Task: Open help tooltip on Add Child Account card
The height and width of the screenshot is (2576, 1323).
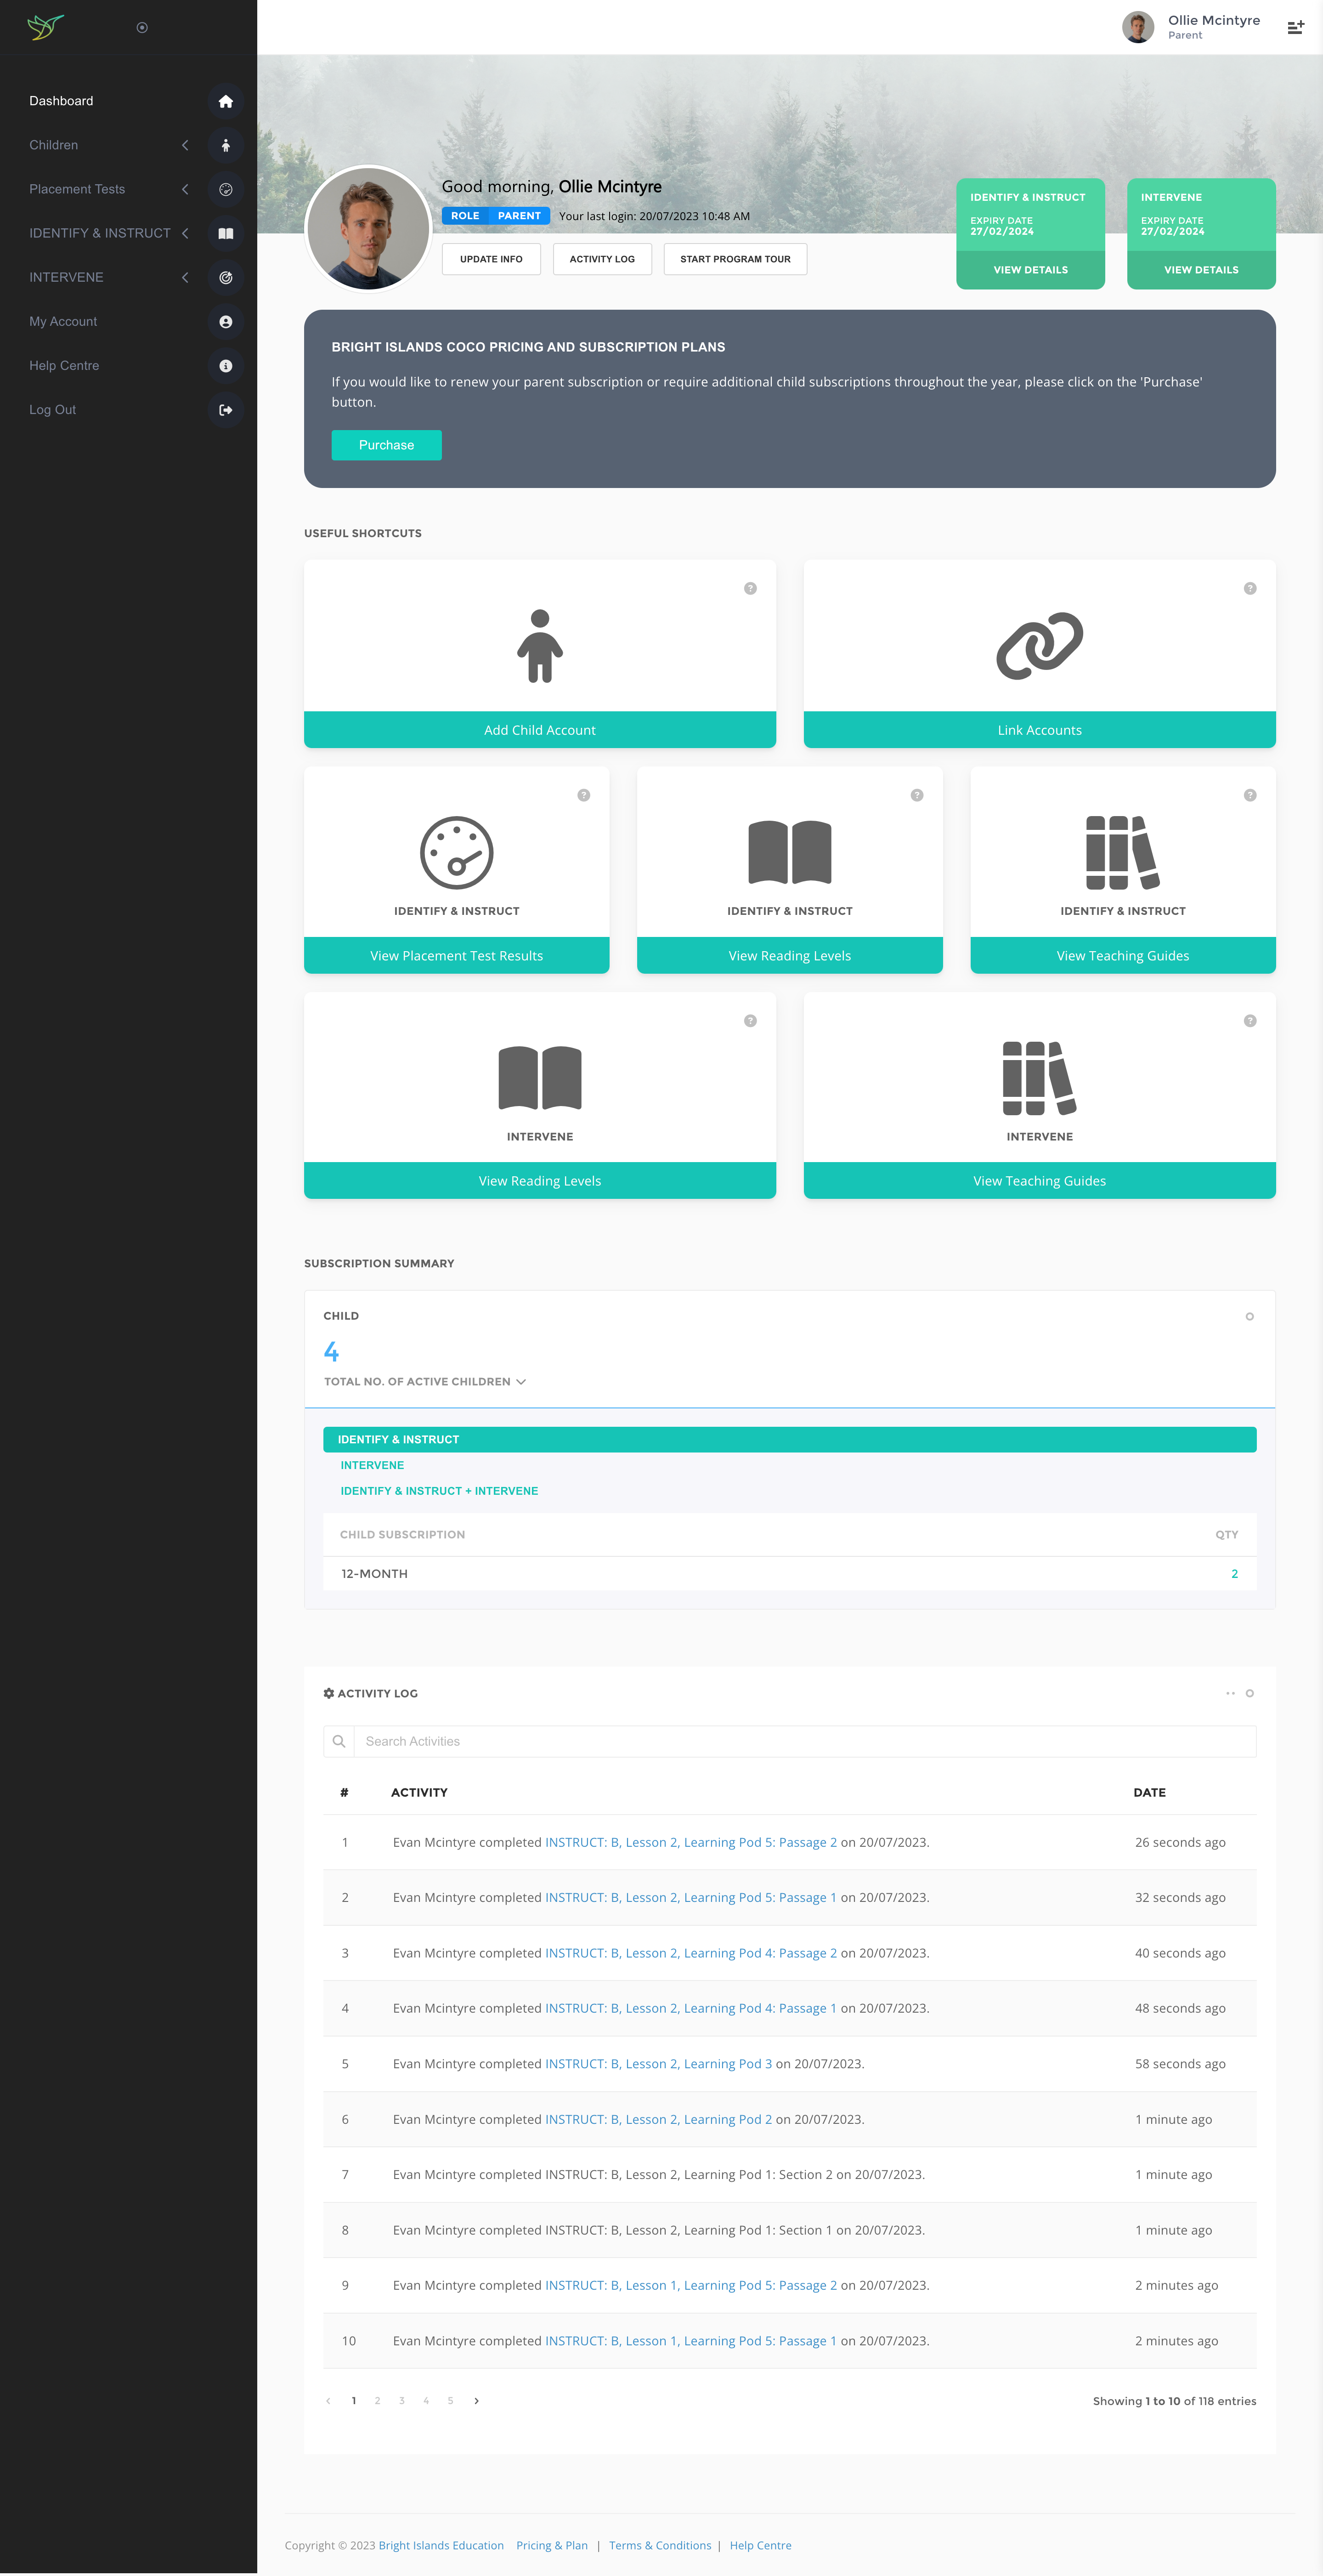Action: click(750, 589)
